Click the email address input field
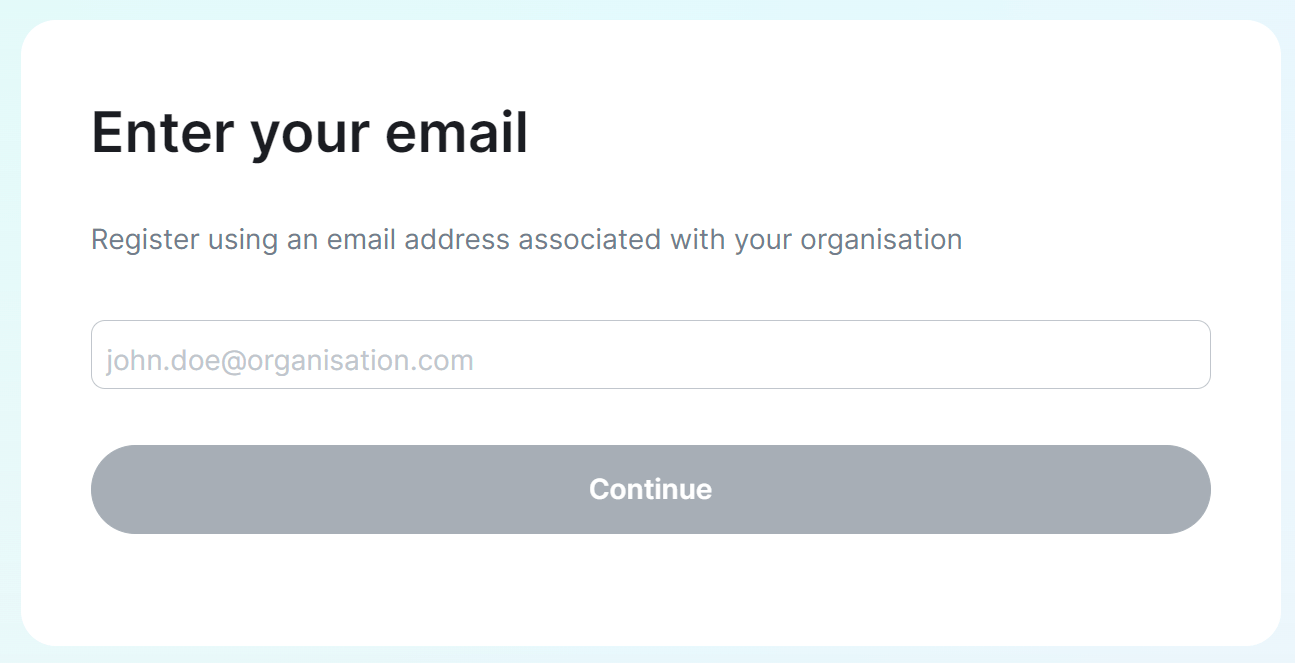 click(x=650, y=354)
